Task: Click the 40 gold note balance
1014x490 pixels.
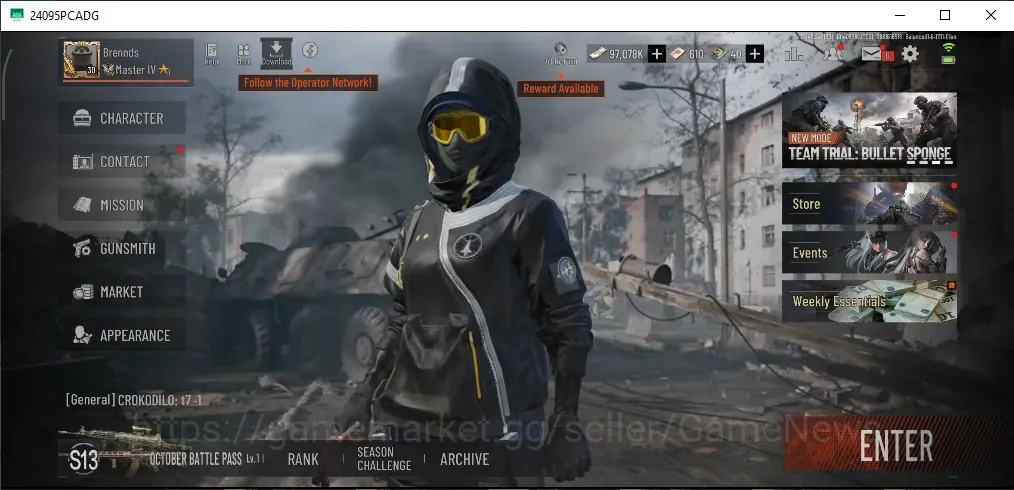Action: point(726,54)
